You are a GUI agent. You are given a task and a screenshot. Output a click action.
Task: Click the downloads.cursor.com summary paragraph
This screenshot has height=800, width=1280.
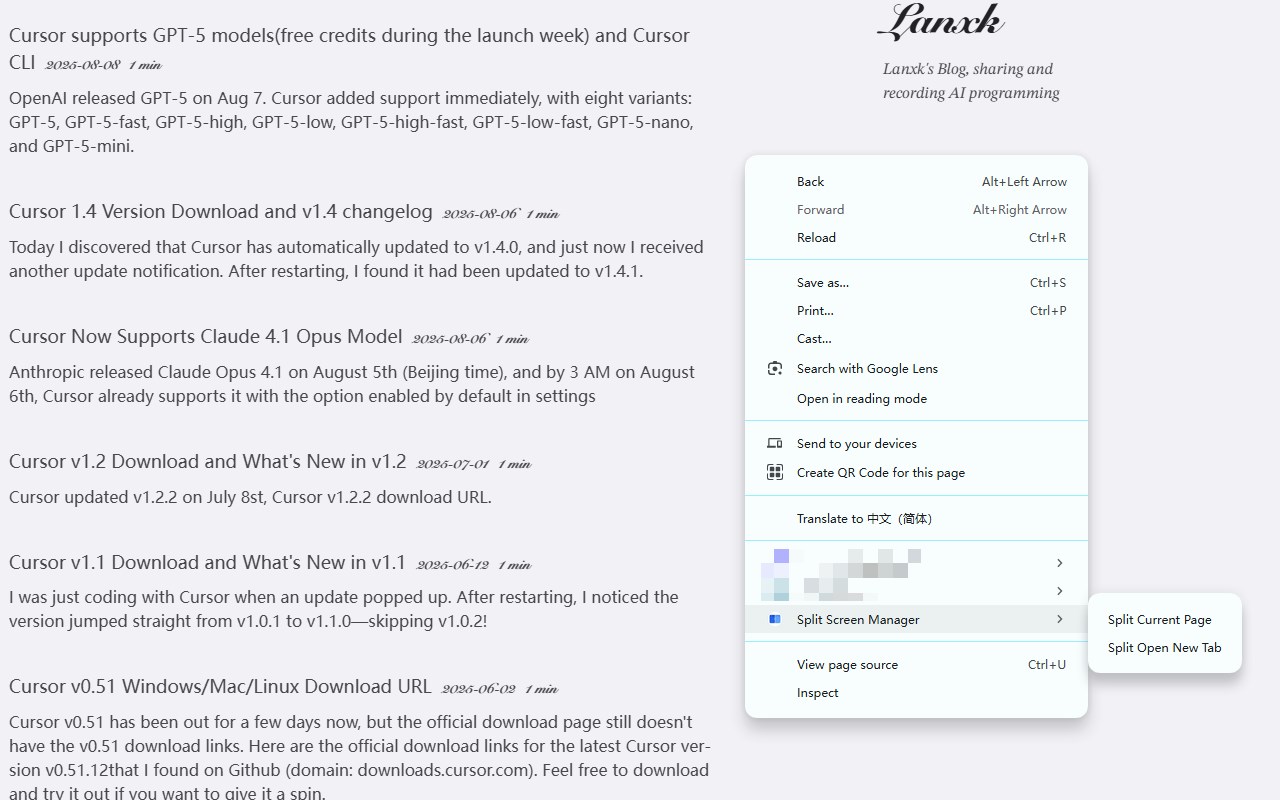coord(360,757)
